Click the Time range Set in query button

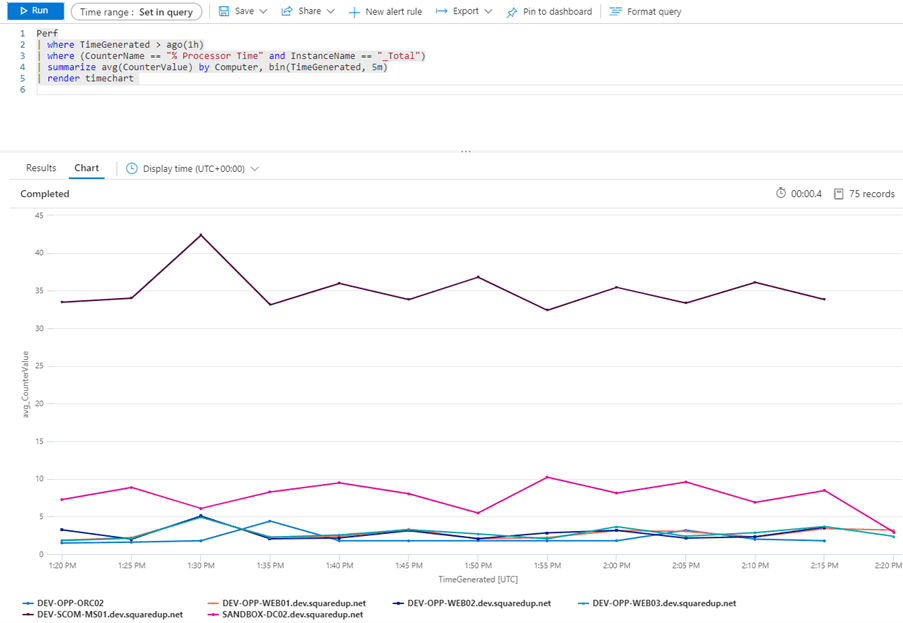tap(137, 12)
